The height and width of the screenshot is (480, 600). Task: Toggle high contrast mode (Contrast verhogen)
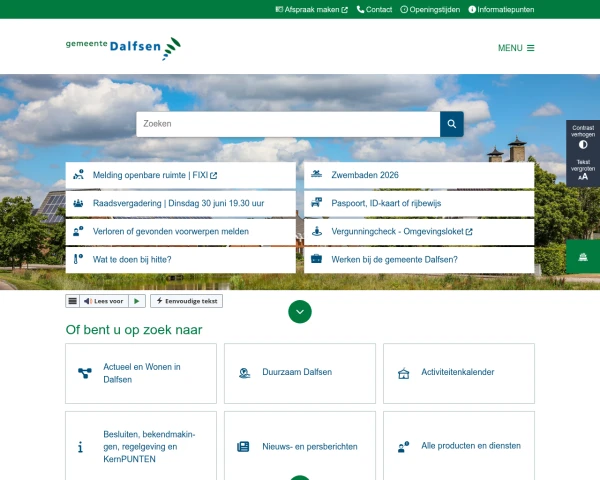click(x=583, y=137)
